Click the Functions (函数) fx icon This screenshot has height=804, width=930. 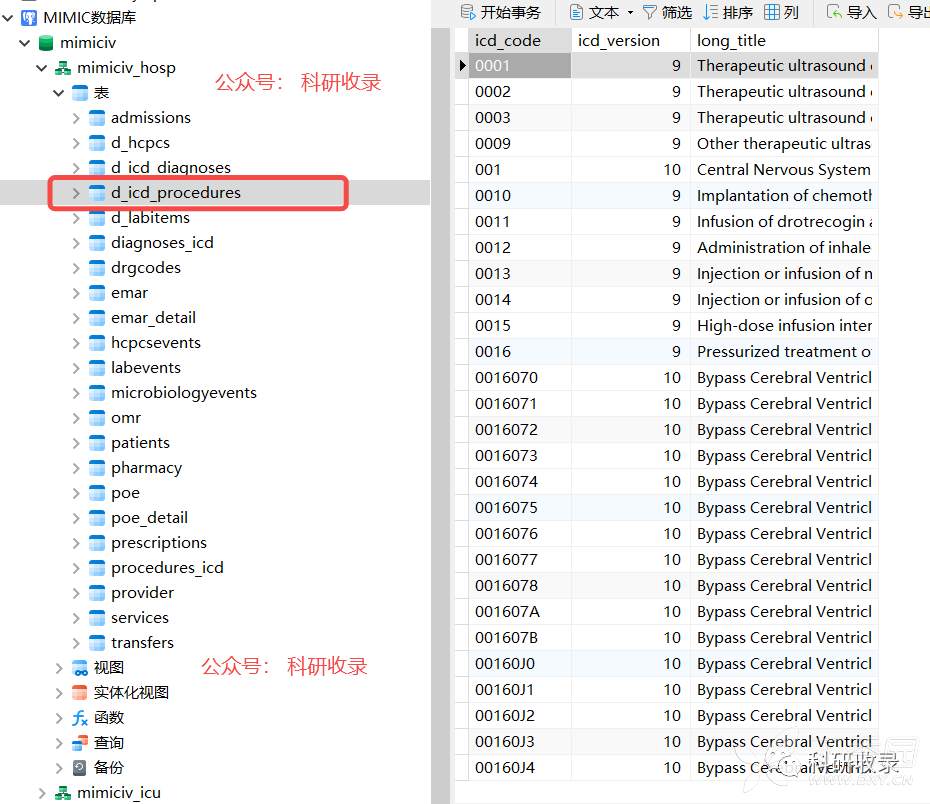[x=80, y=718]
